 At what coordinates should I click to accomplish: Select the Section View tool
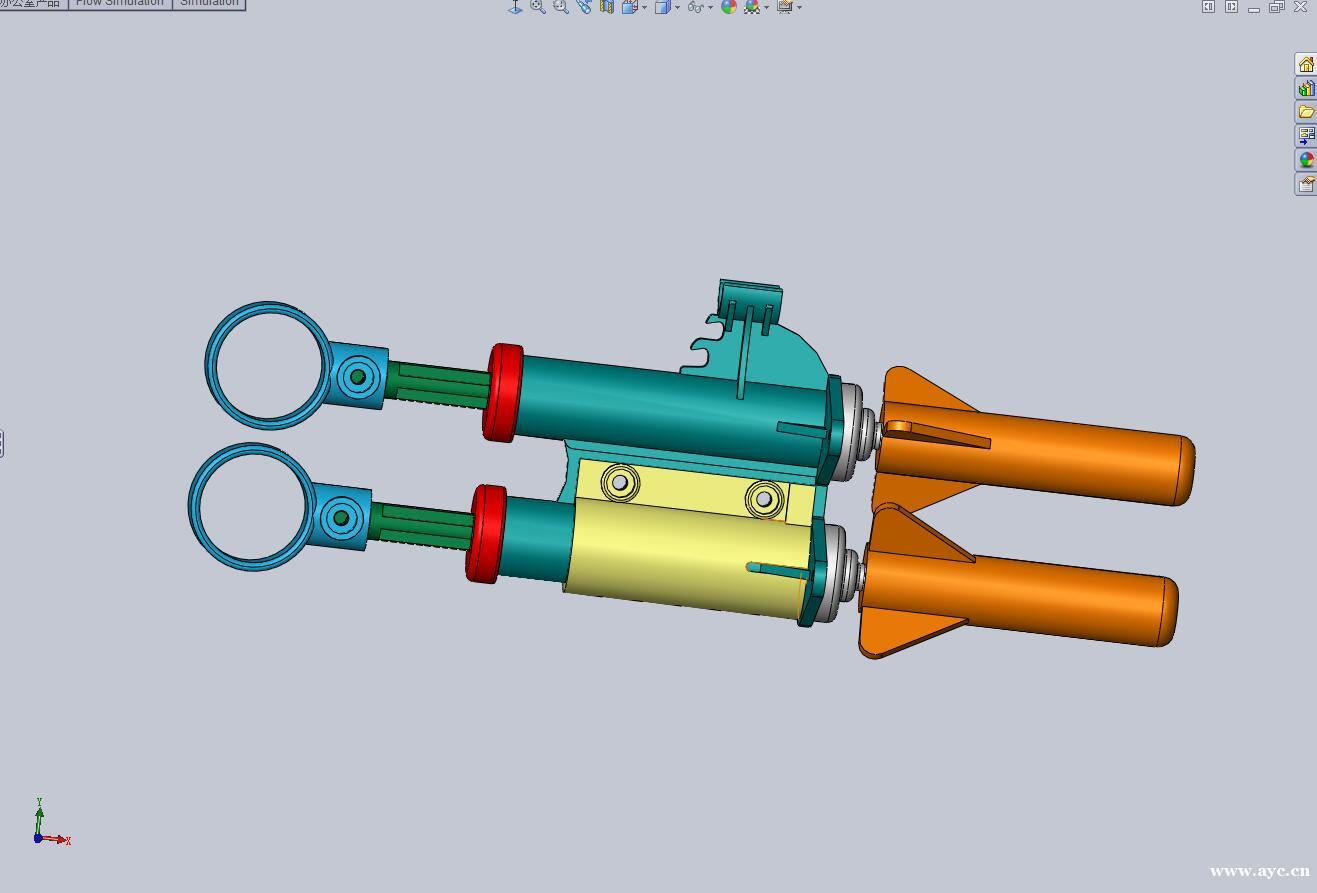(607, 7)
